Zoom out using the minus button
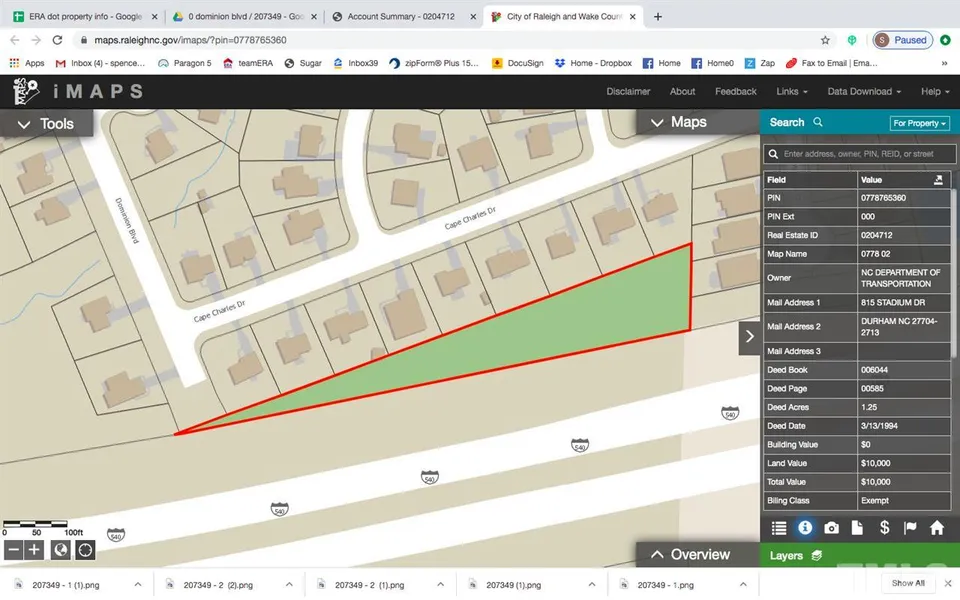 tap(14, 549)
